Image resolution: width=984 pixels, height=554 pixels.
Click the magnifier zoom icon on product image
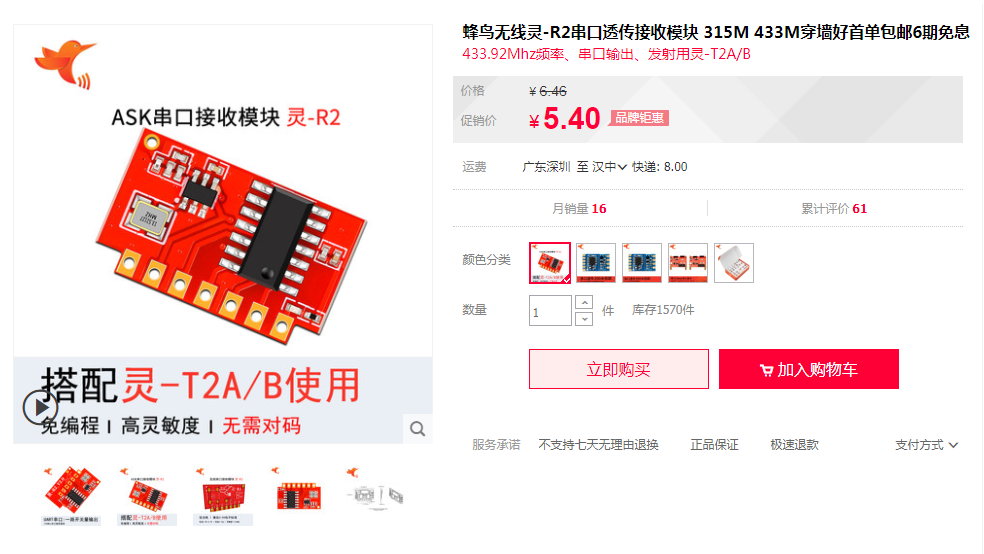pos(417,429)
